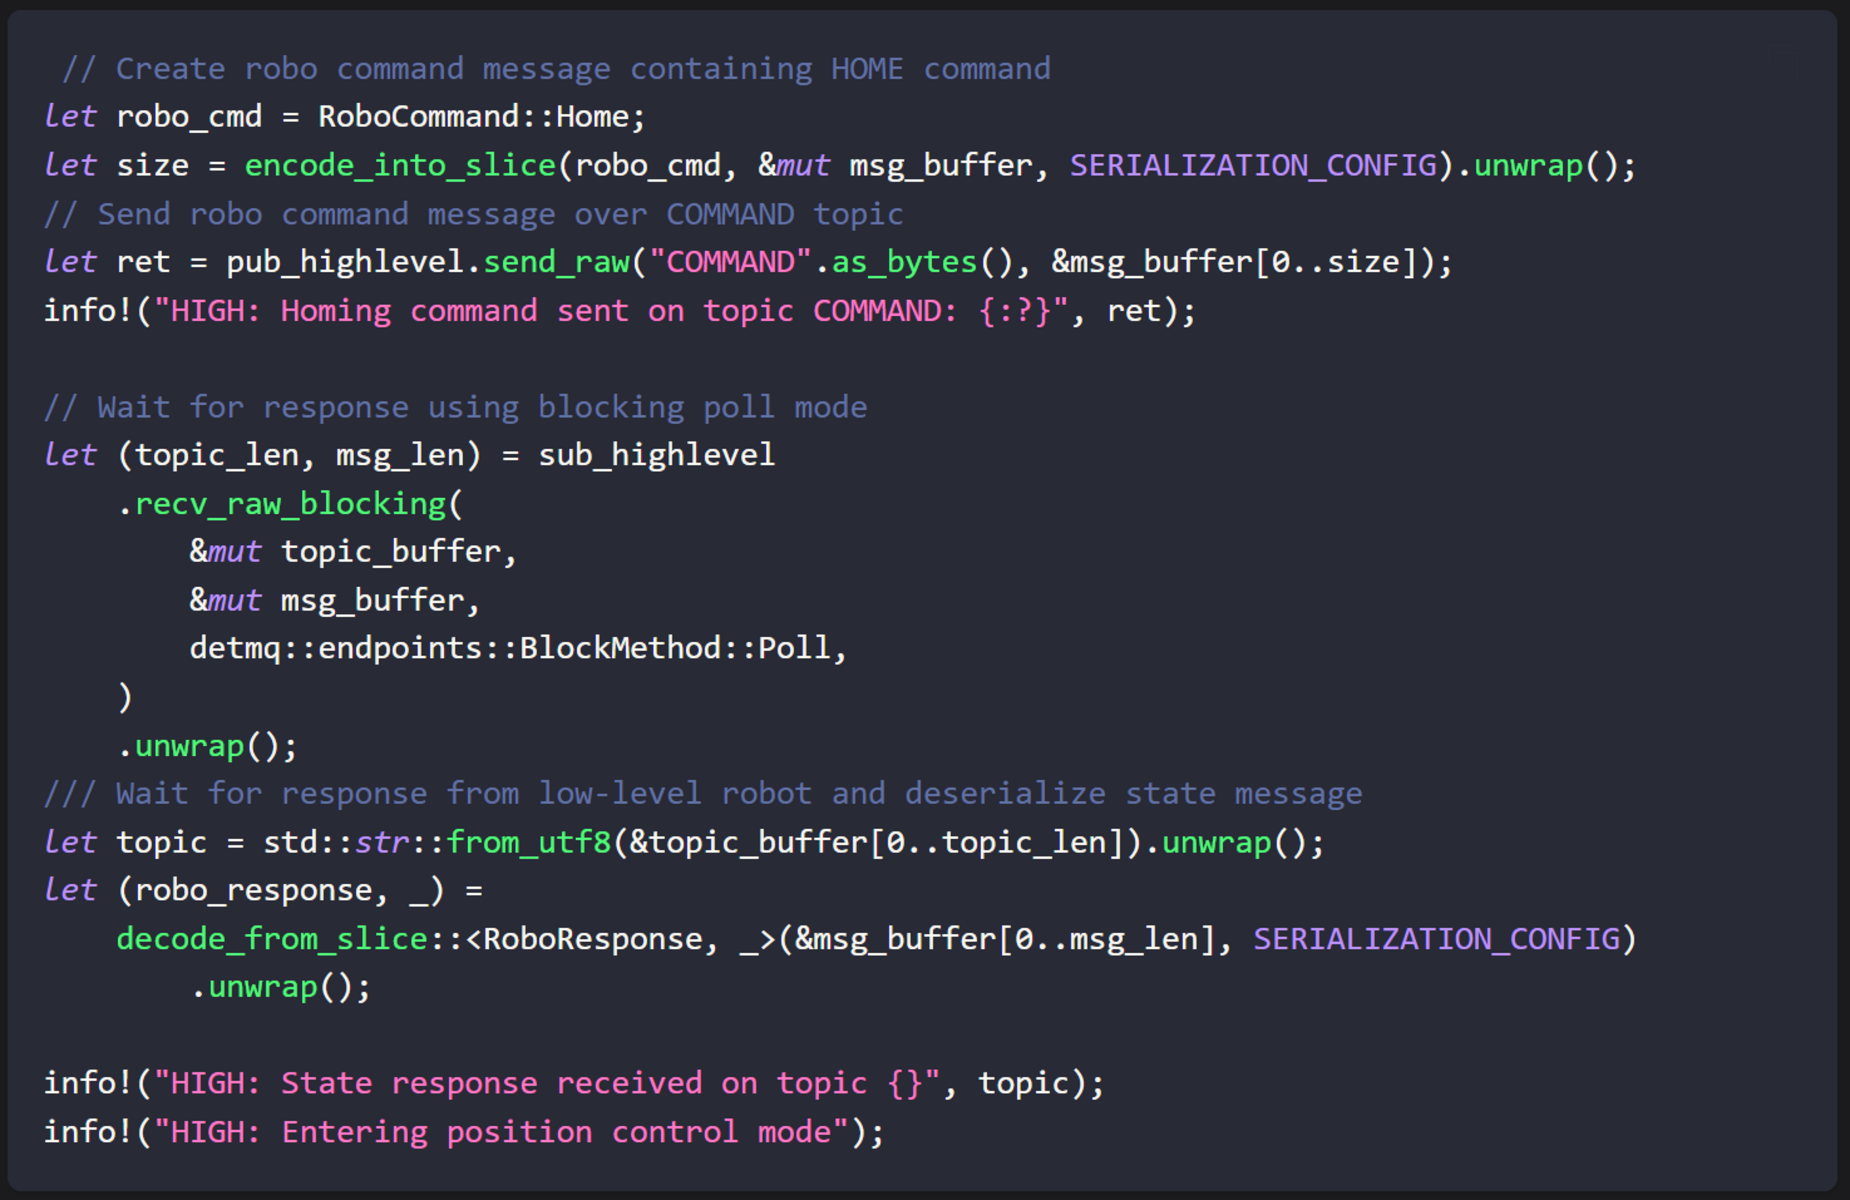Click the send_raw method name

pyautogui.click(x=556, y=262)
